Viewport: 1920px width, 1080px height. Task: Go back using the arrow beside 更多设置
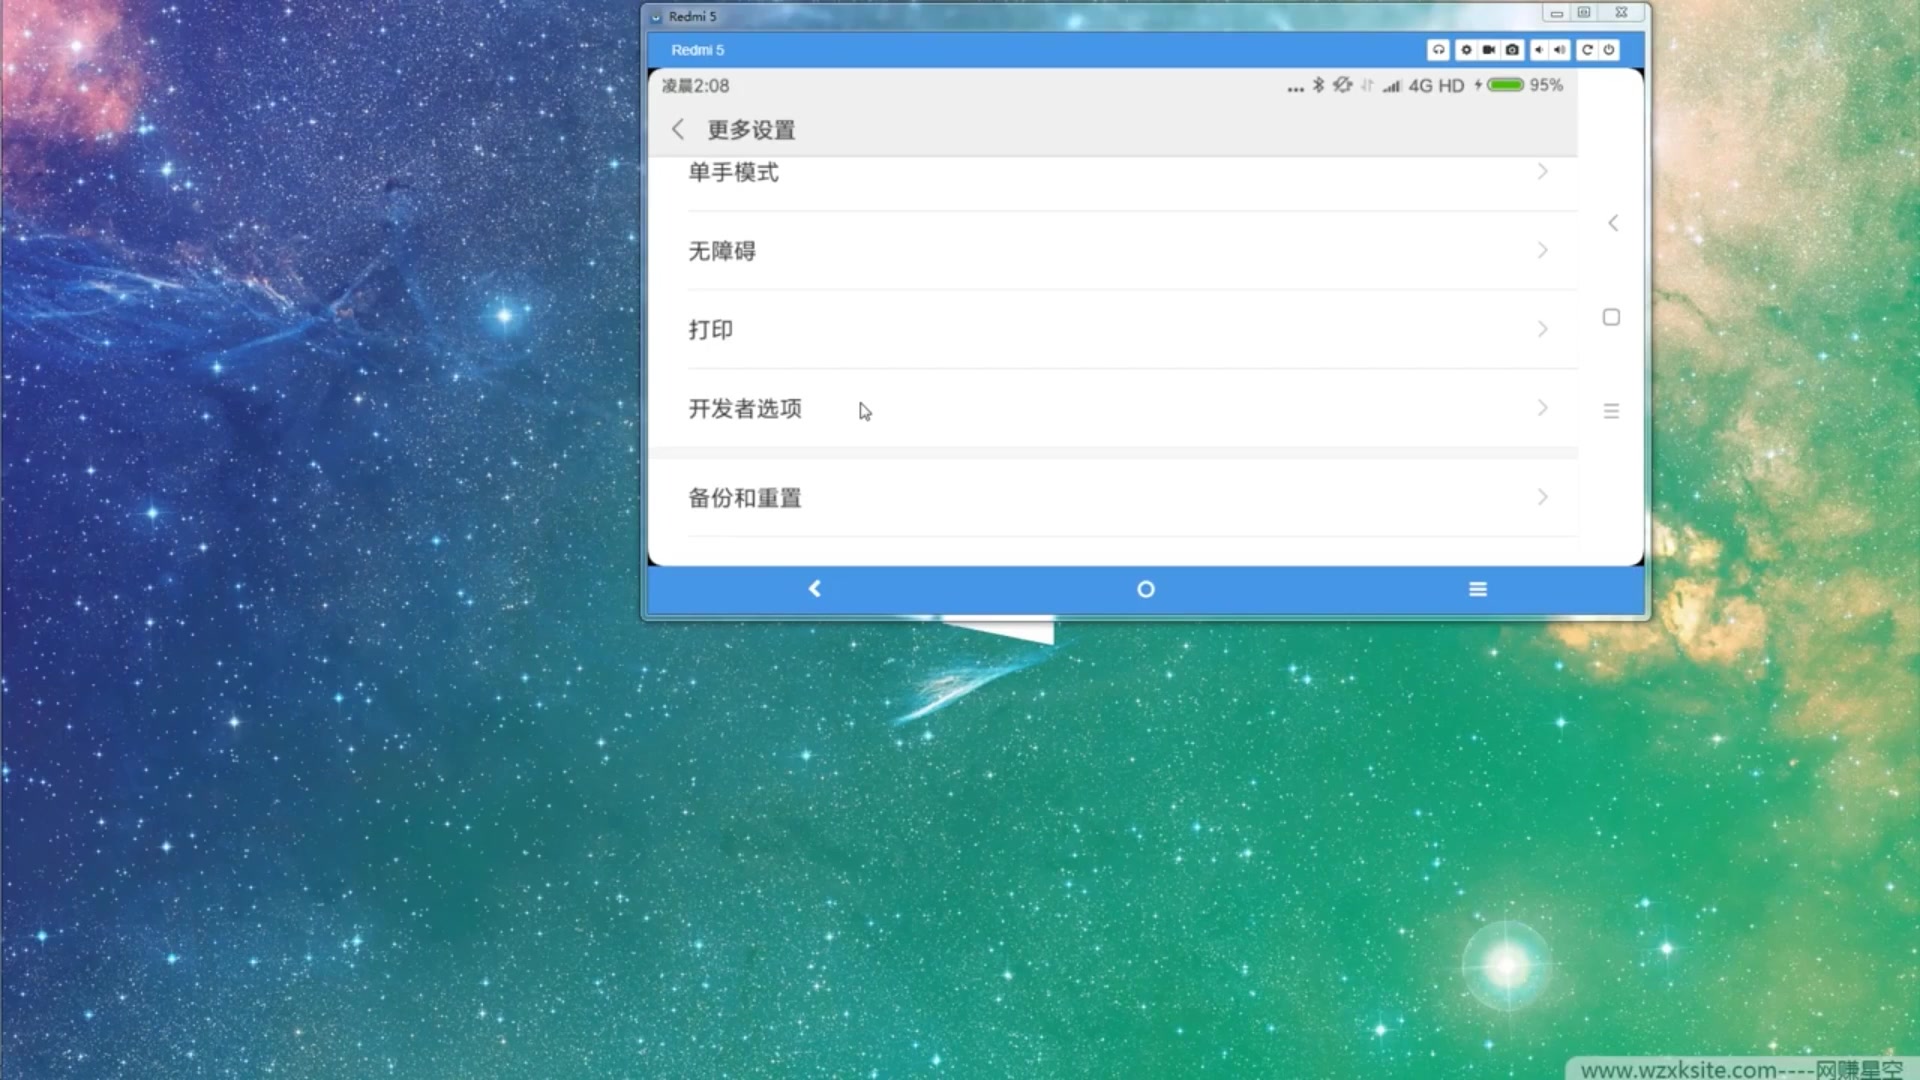click(x=678, y=129)
